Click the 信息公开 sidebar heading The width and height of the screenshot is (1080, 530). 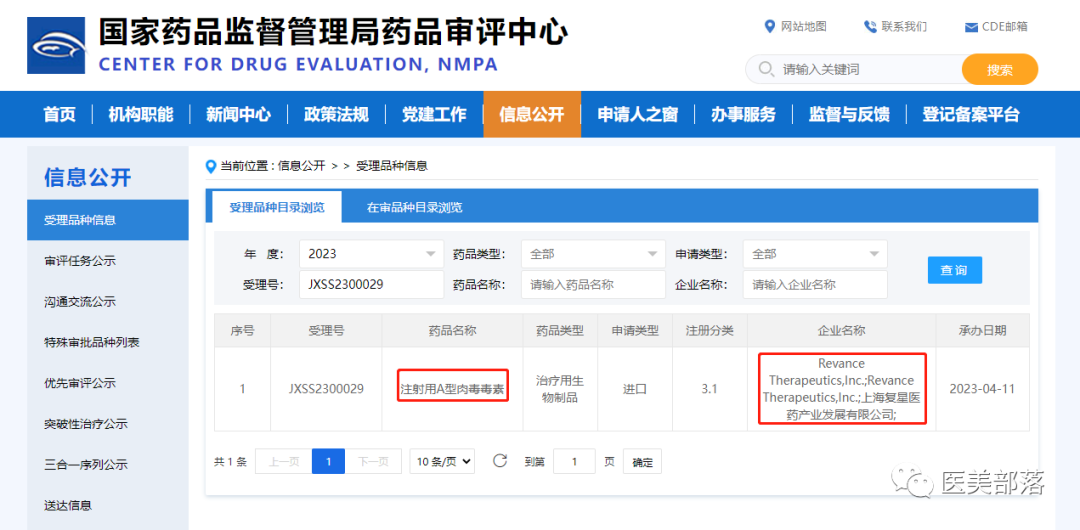[x=87, y=177]
